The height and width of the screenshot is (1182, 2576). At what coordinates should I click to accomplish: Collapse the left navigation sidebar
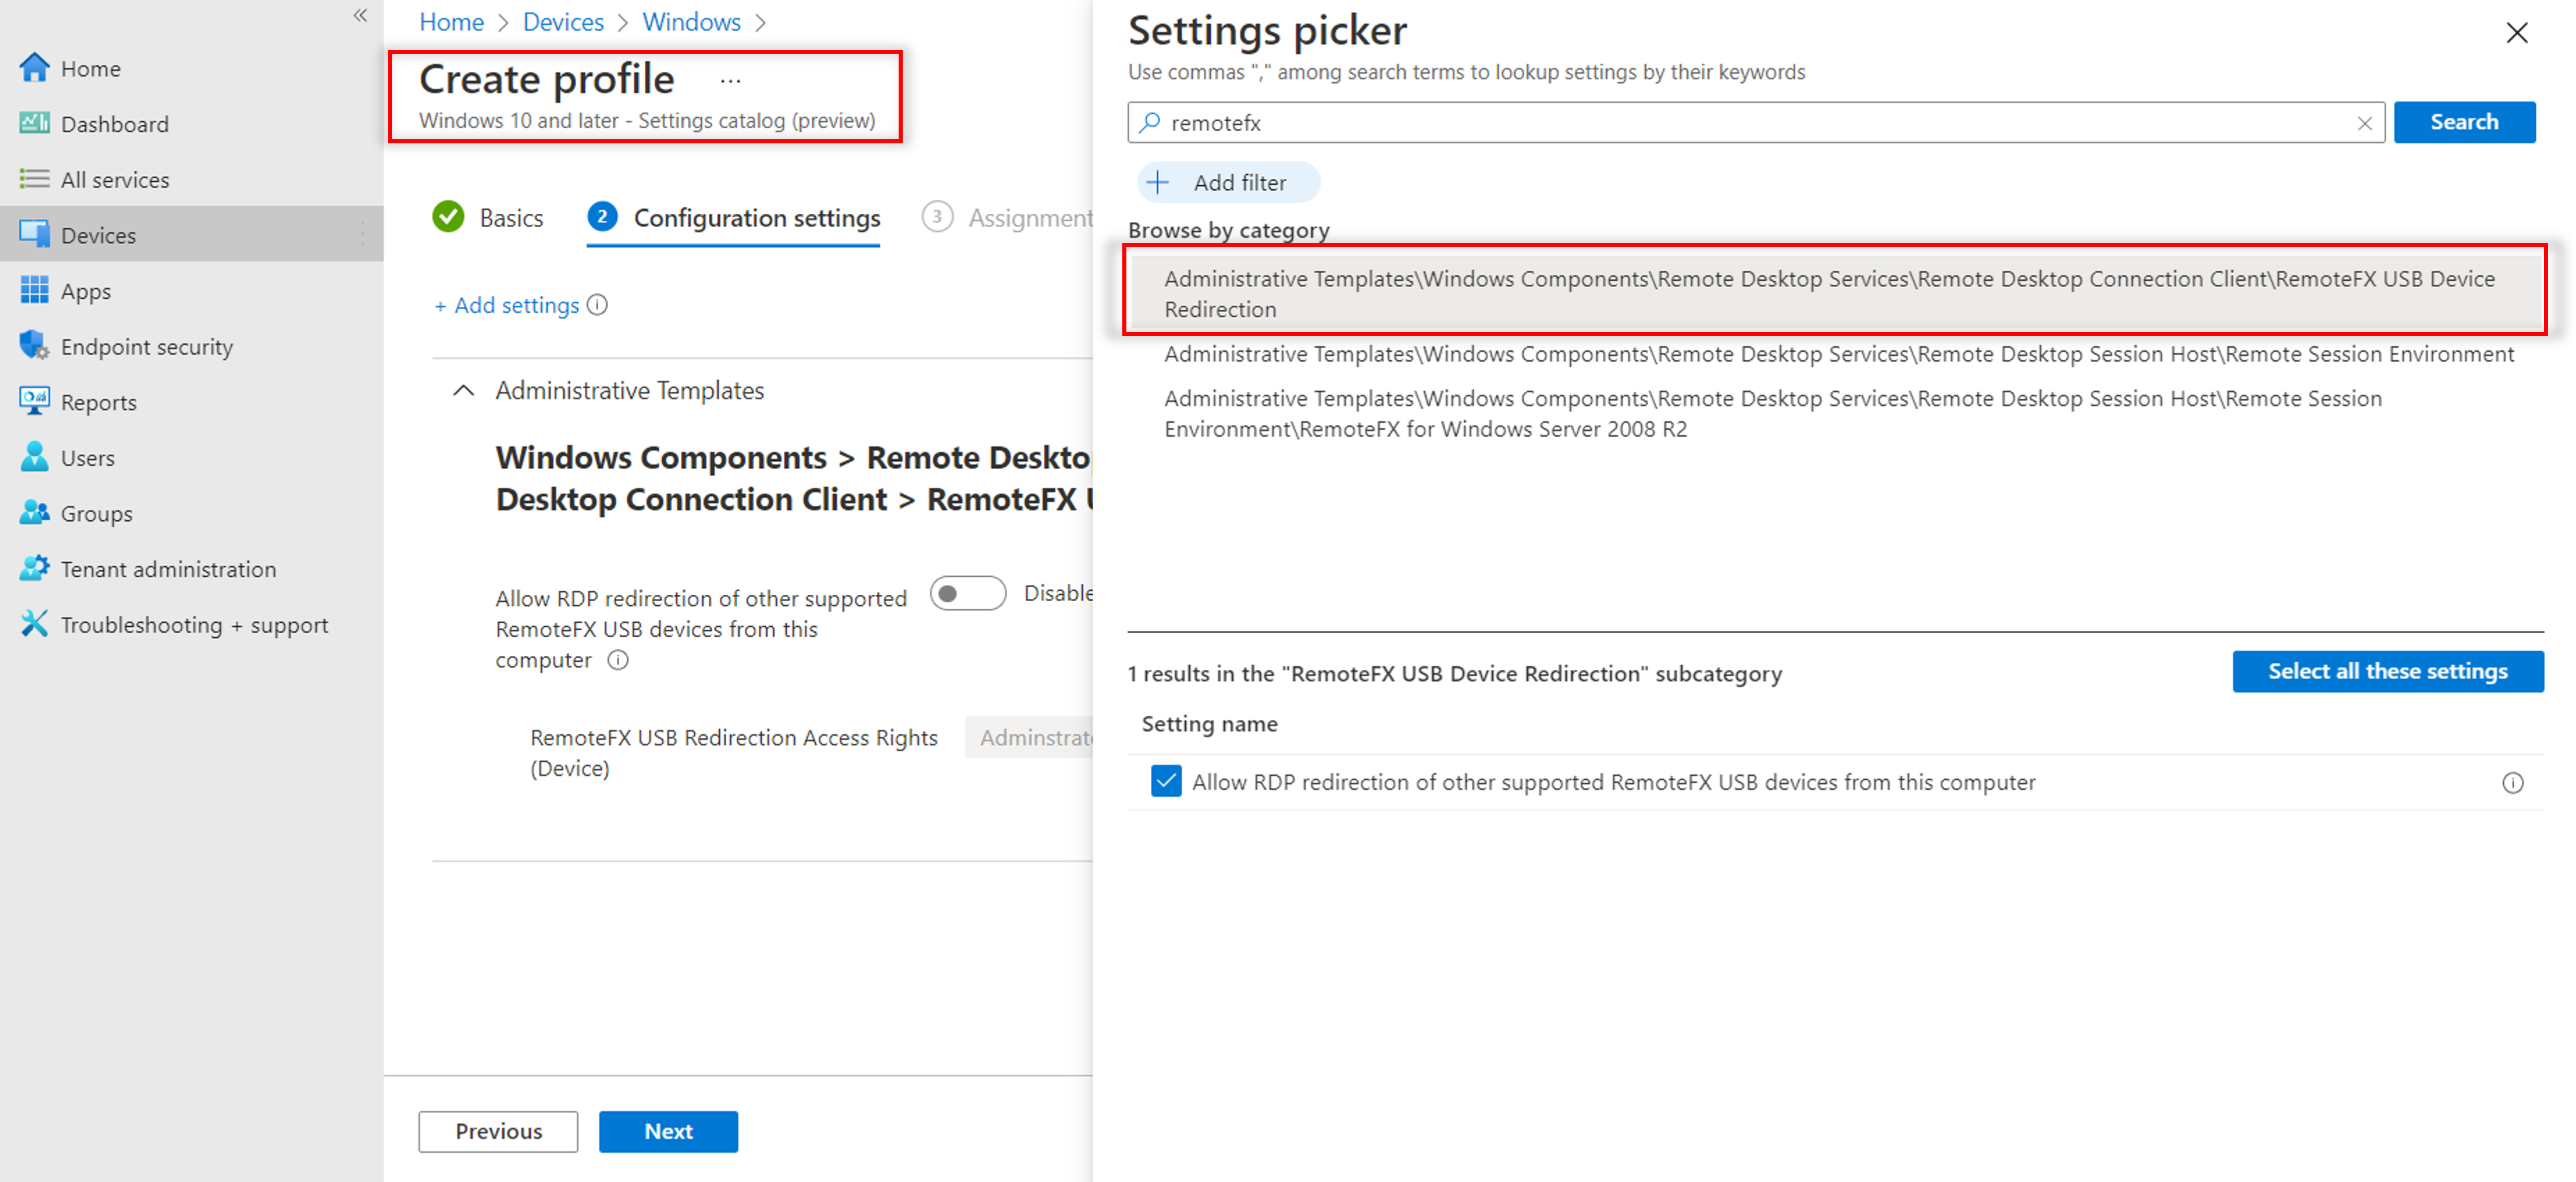(360, 15)
